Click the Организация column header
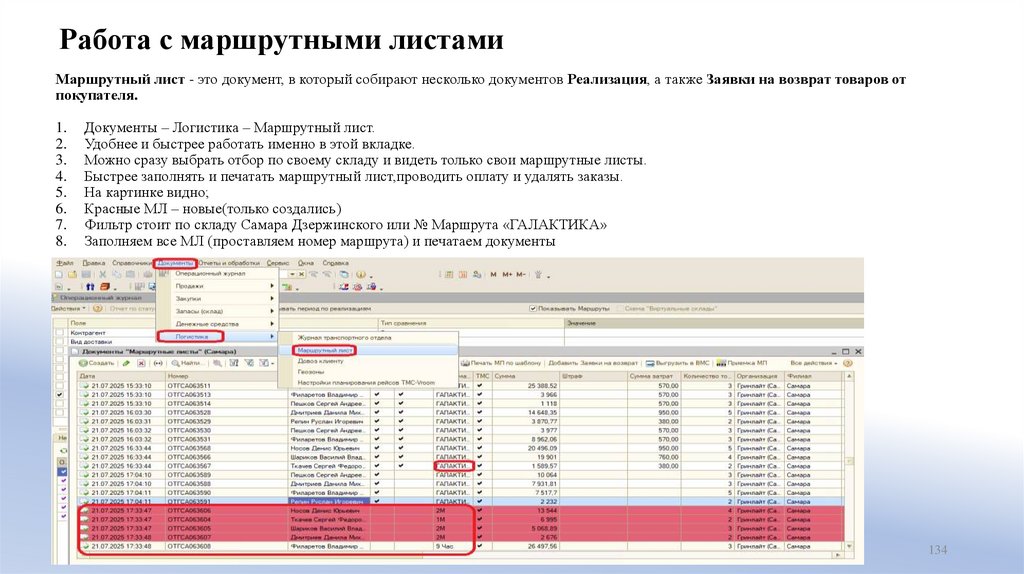The width and height of the screenshot is (1024, 574). (759, 376)
